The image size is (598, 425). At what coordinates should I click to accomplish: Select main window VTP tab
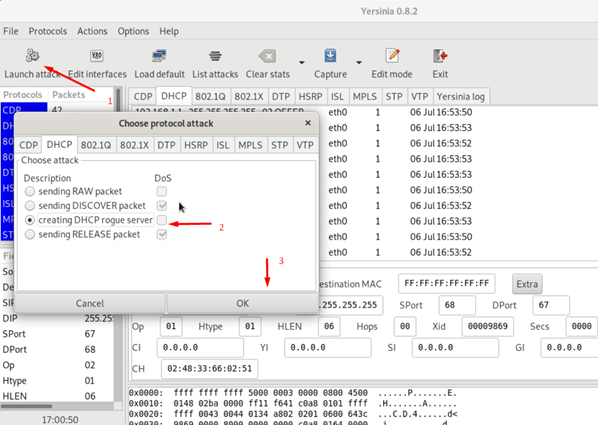point(420,97)
